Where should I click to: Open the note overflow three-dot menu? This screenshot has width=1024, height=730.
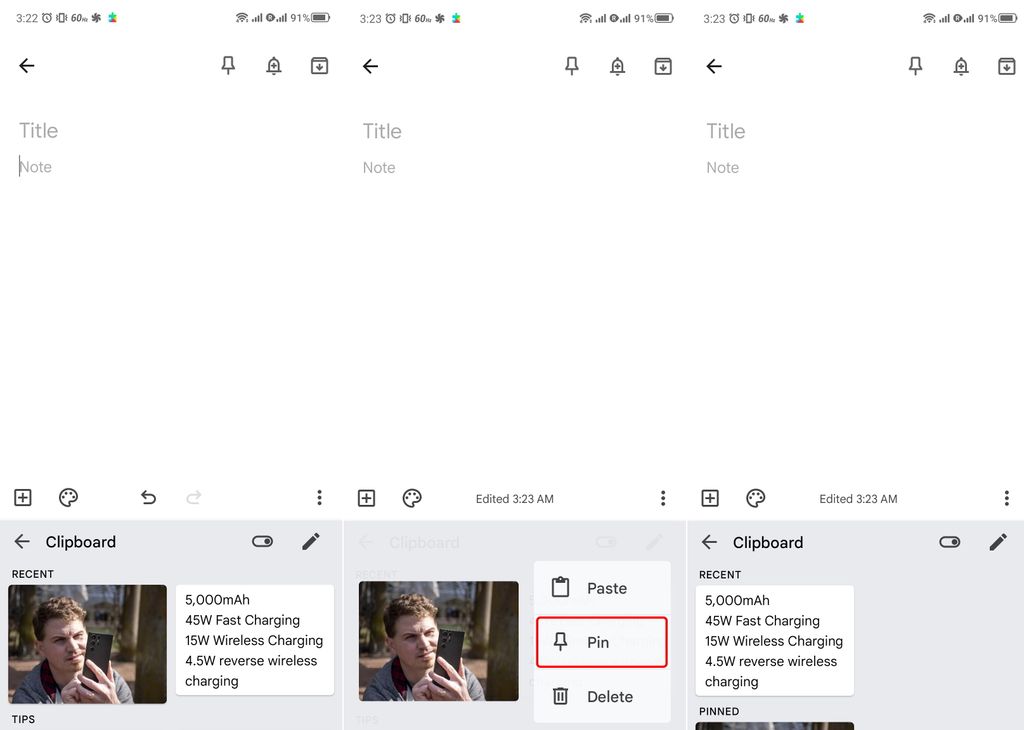click(x=320, y=497)
